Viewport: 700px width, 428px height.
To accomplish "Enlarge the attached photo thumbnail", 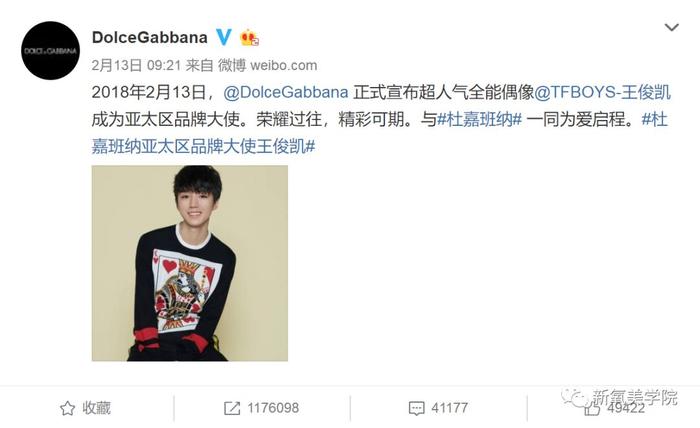I will point(190,263).
